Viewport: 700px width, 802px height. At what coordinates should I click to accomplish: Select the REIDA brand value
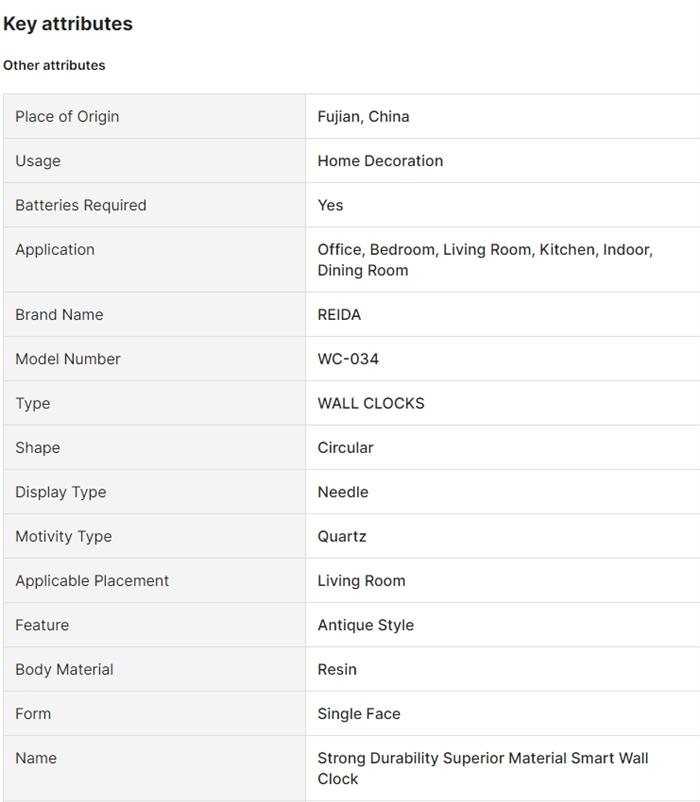click(339, 314)
